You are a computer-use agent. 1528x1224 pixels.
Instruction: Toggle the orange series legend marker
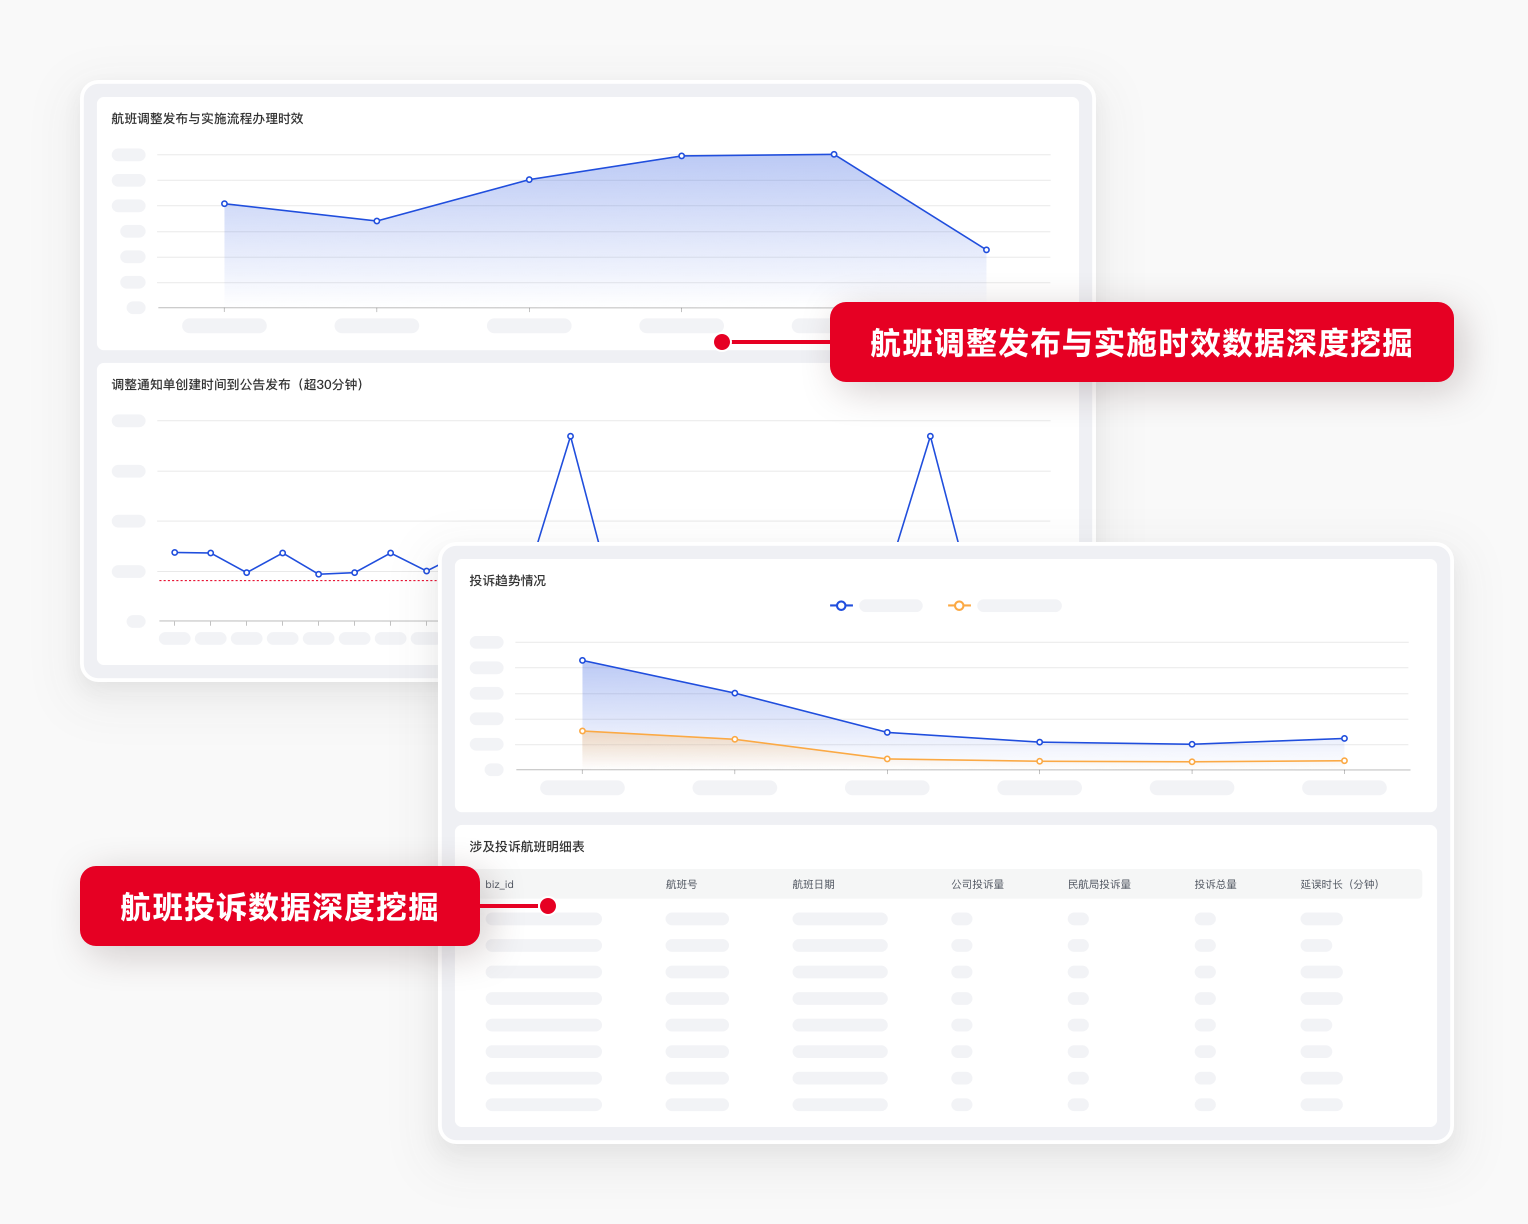tap(959, 605)
